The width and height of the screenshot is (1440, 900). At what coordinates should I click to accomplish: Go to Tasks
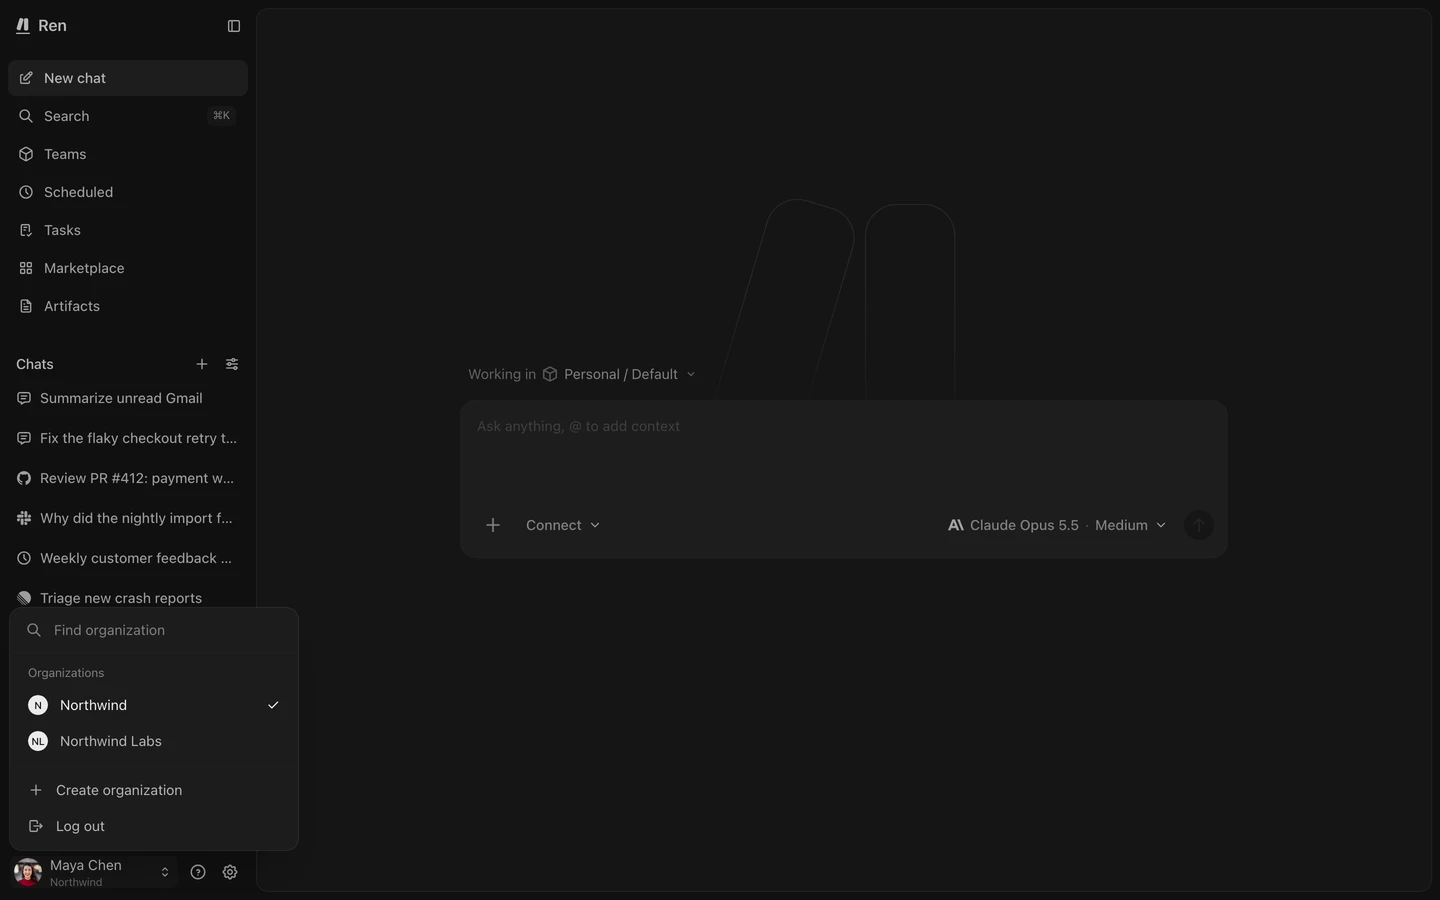(128, 230)
